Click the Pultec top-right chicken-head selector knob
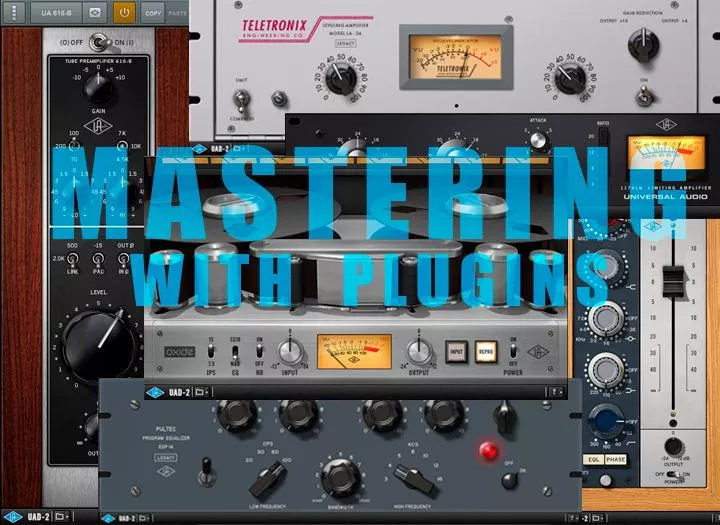 [505, 417]
